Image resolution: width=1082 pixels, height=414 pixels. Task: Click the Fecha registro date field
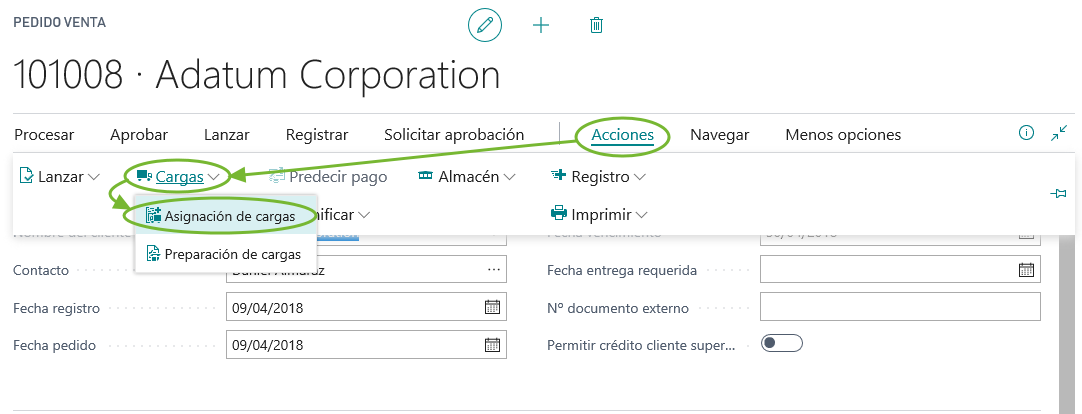coord(366,307)
